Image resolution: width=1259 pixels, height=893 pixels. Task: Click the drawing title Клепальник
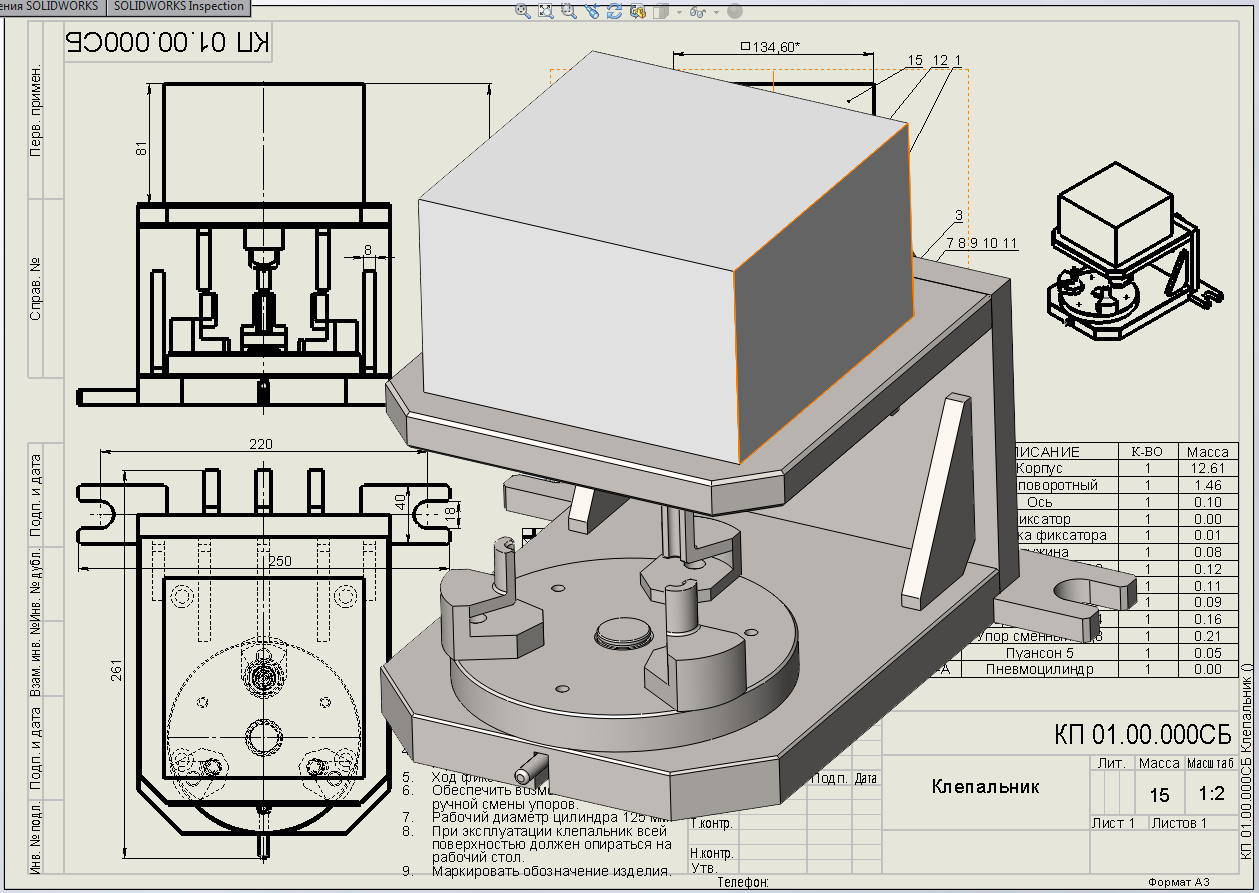coord(985,787)
